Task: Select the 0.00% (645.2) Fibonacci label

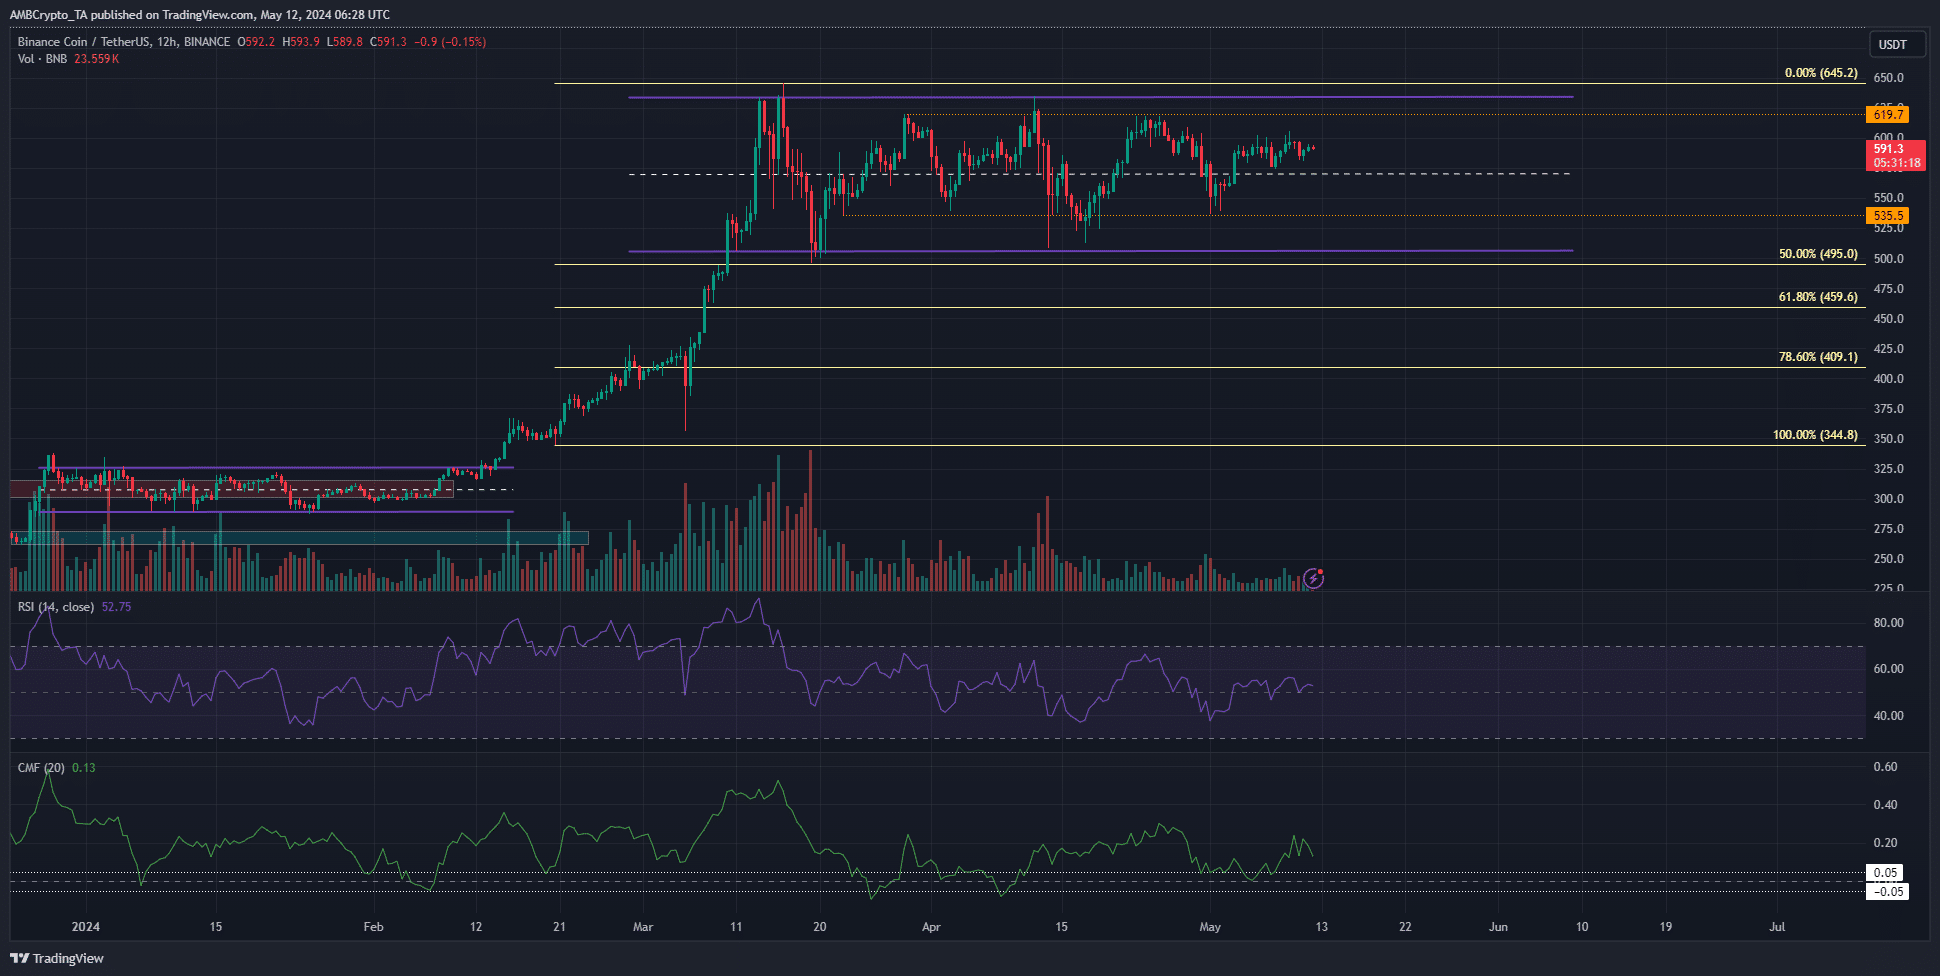Action: pyautogui.click(x=1821, y=73)
